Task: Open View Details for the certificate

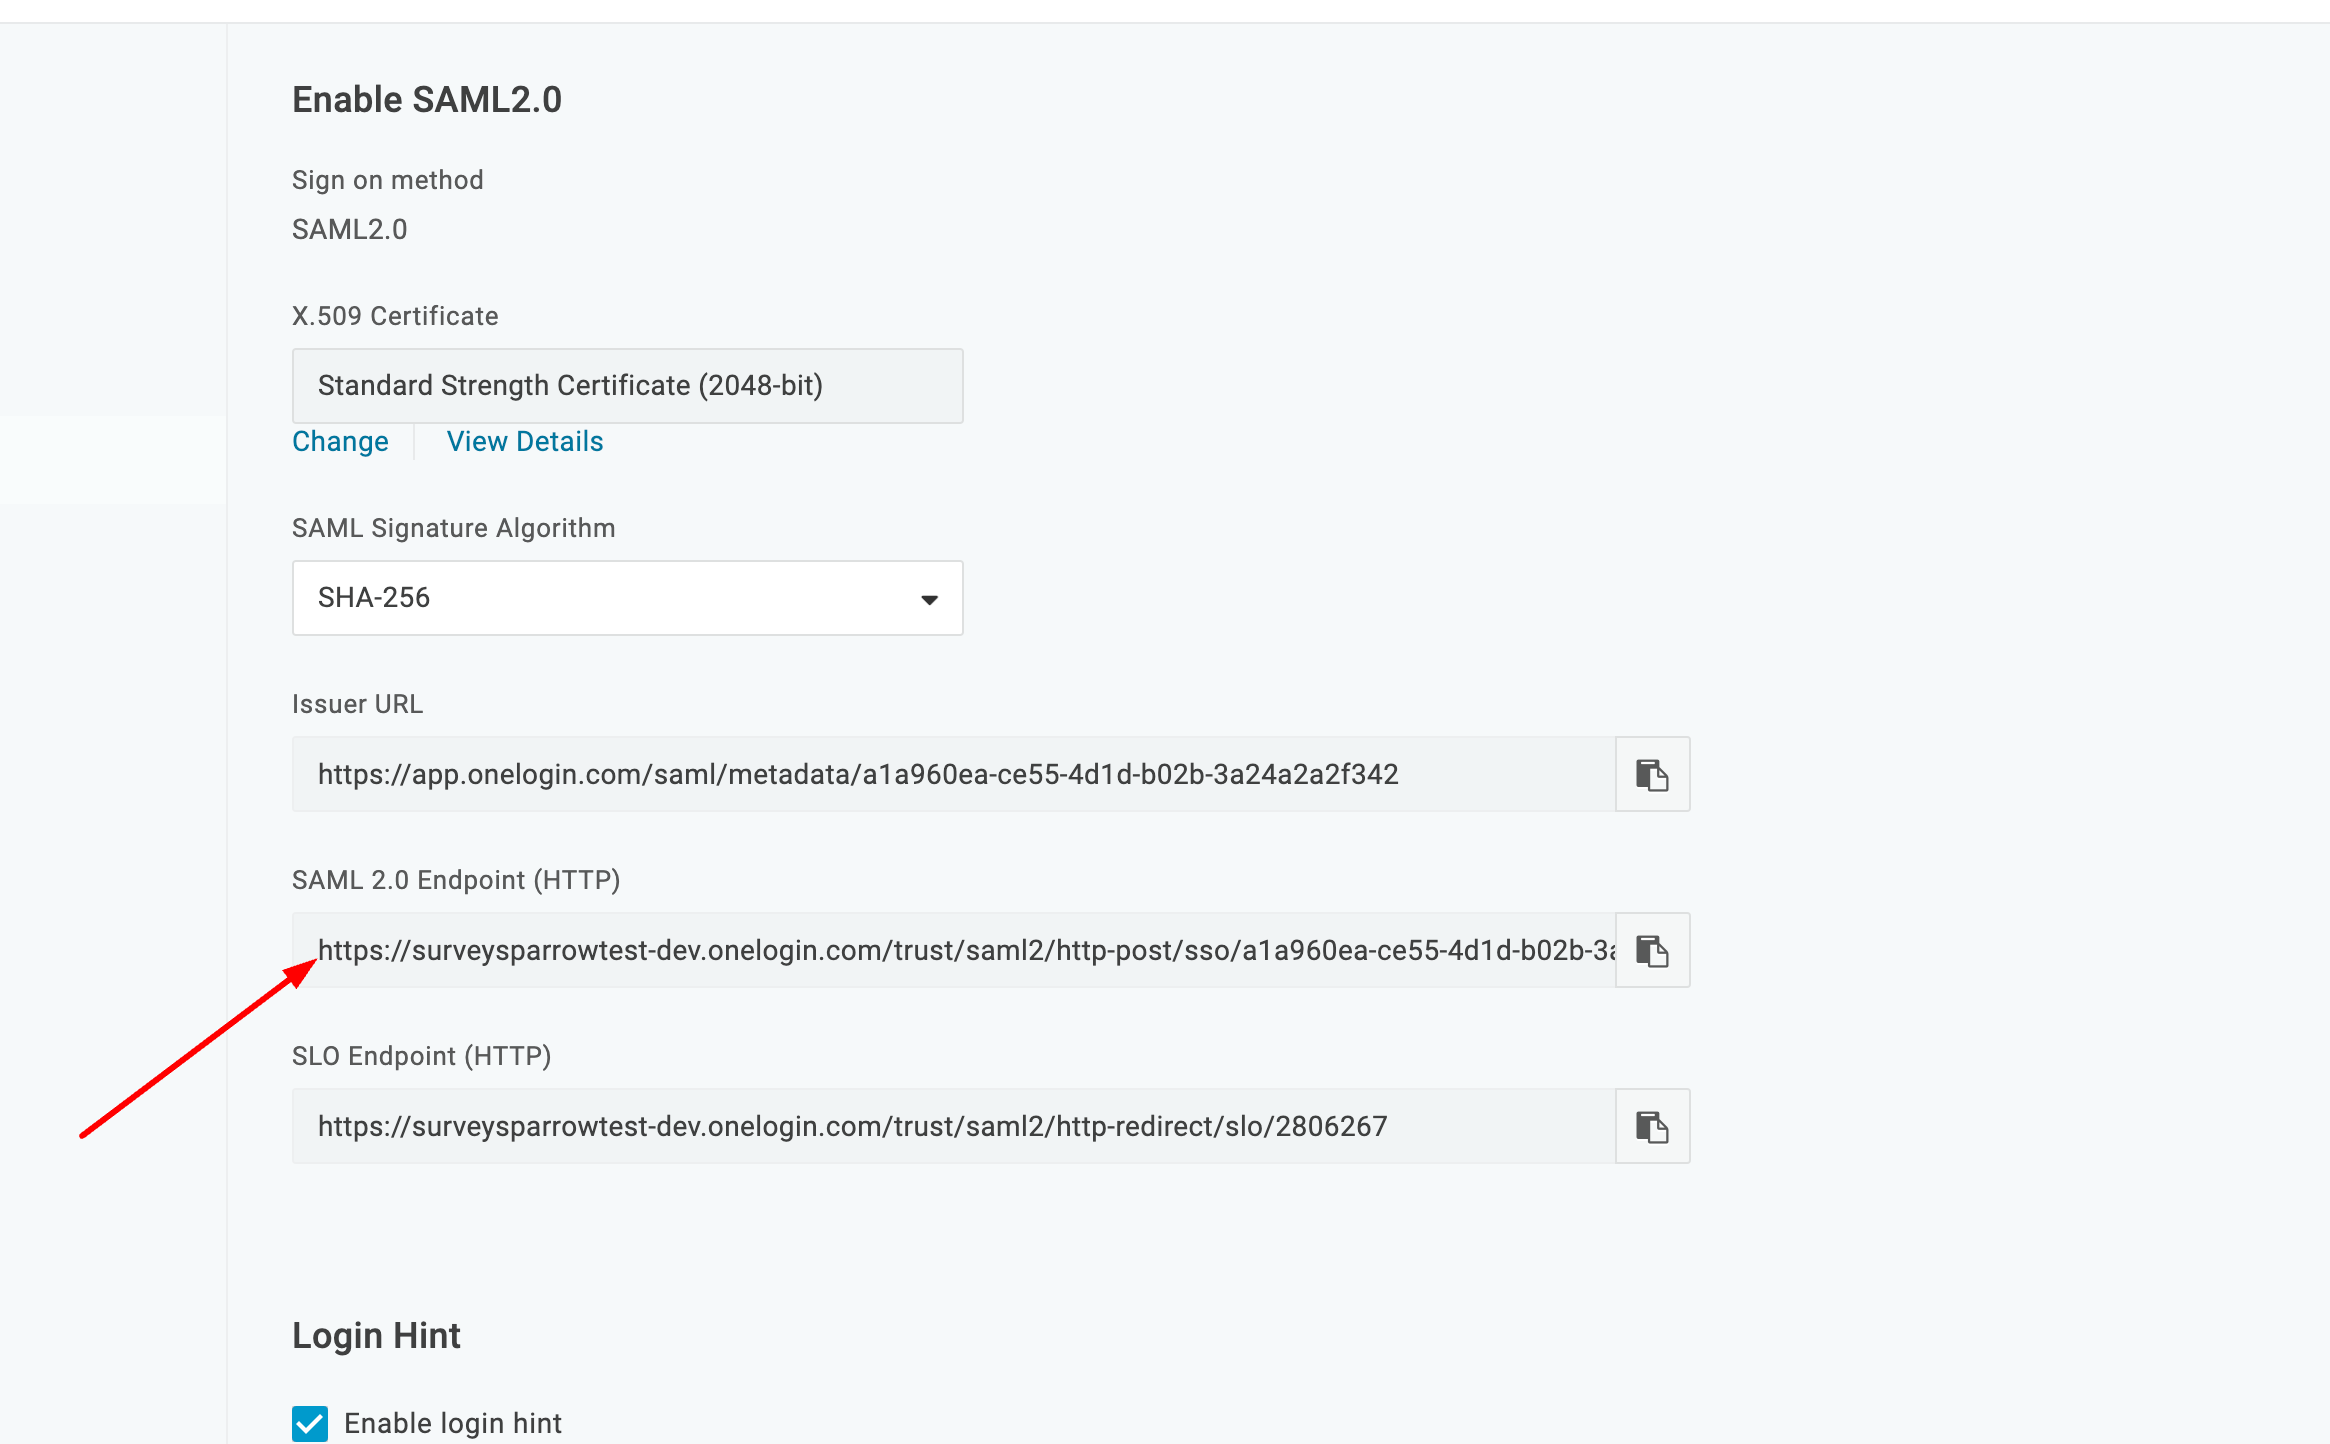Action: [525, 442]
